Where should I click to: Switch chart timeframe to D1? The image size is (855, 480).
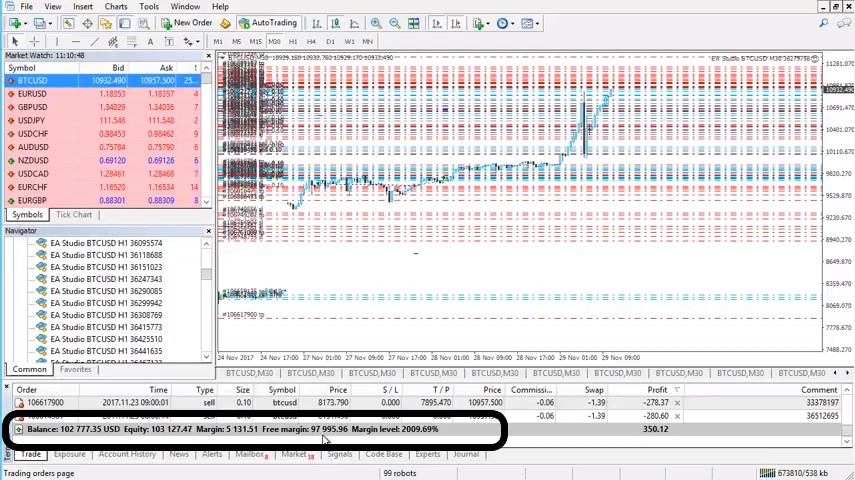[331, 42]
